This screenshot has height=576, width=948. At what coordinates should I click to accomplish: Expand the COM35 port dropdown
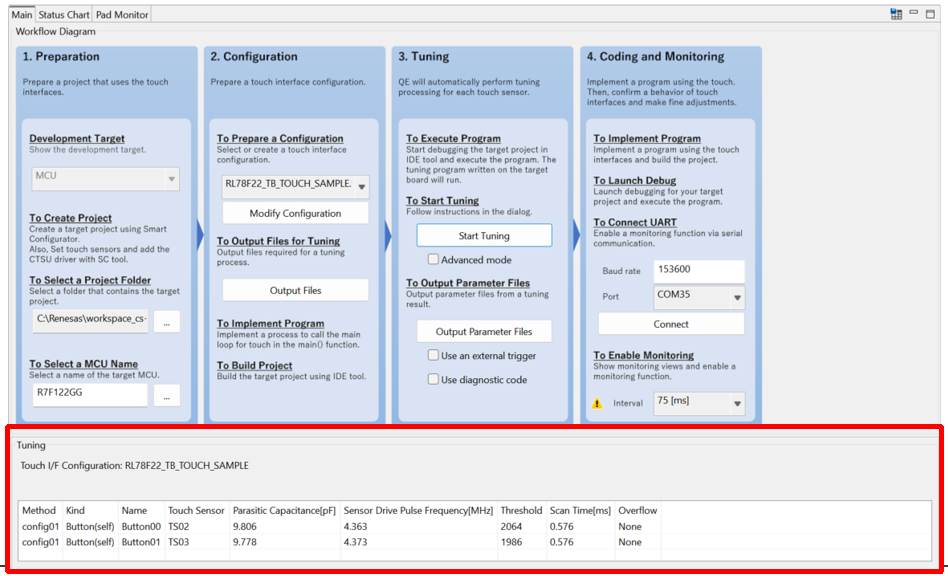click(699, 297)
